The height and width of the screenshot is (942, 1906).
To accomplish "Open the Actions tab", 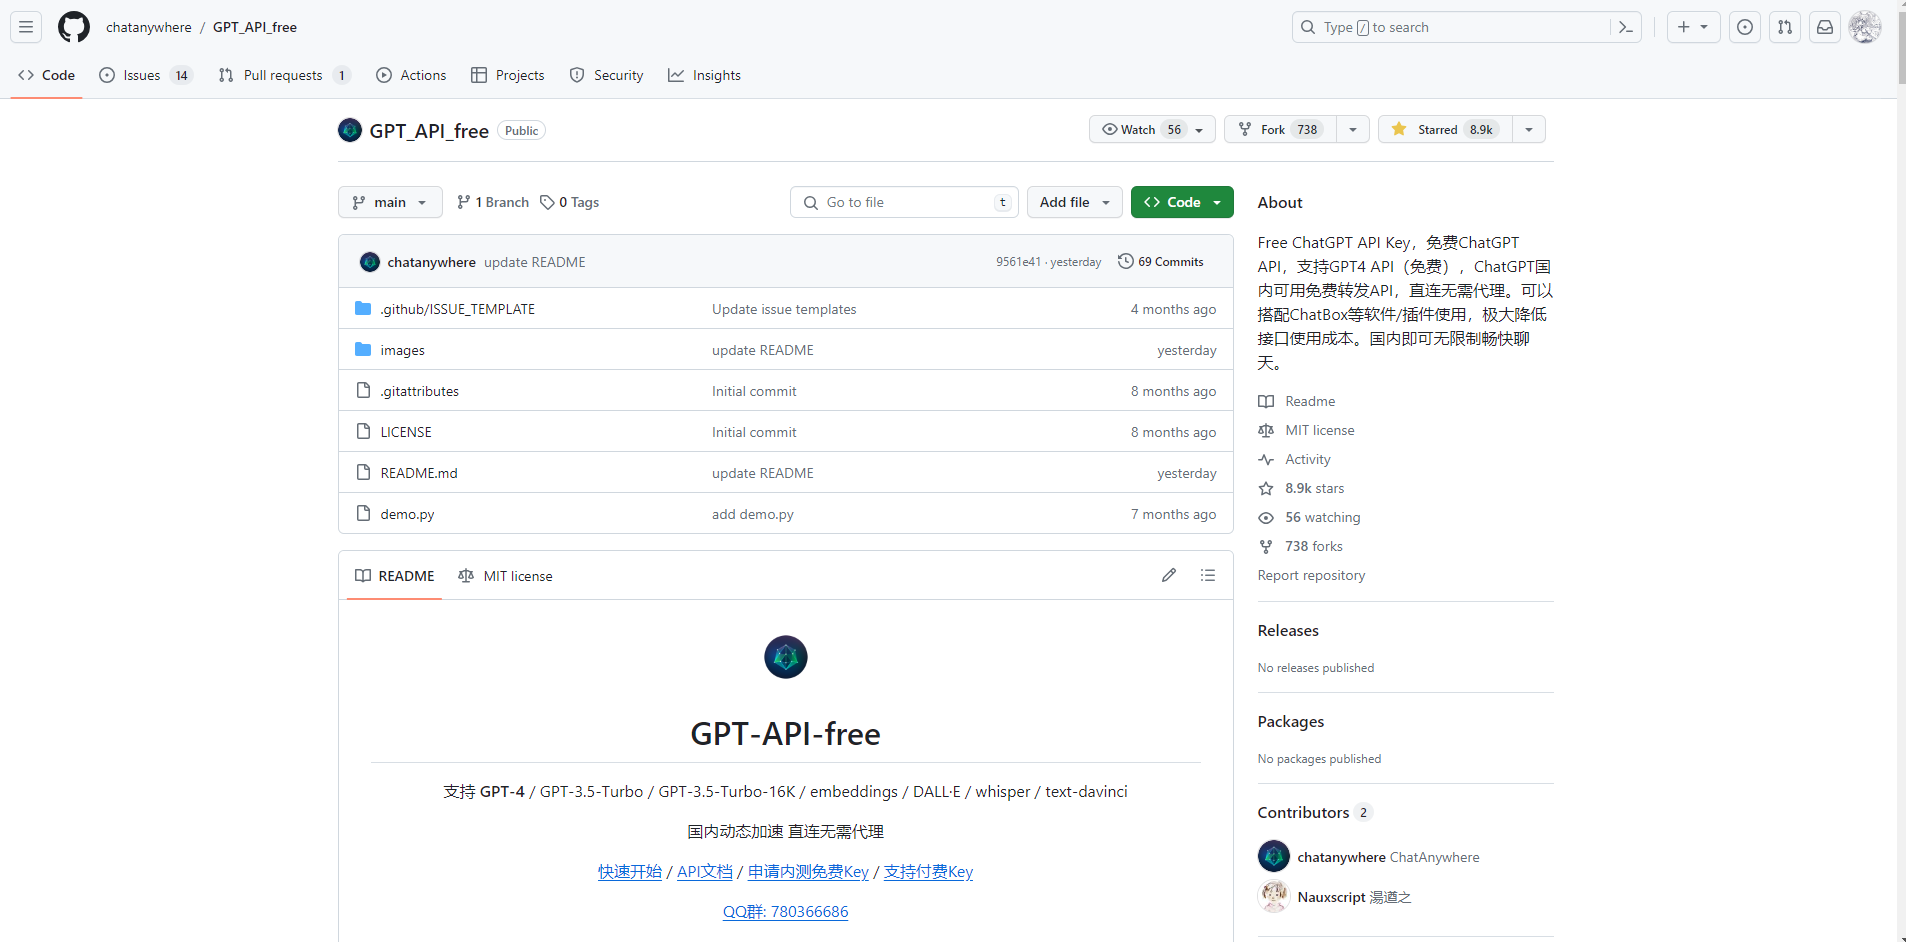I will point(411,75).
